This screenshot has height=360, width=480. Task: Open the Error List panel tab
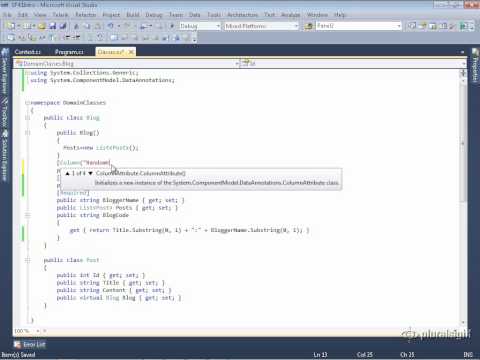coord(30,344)
